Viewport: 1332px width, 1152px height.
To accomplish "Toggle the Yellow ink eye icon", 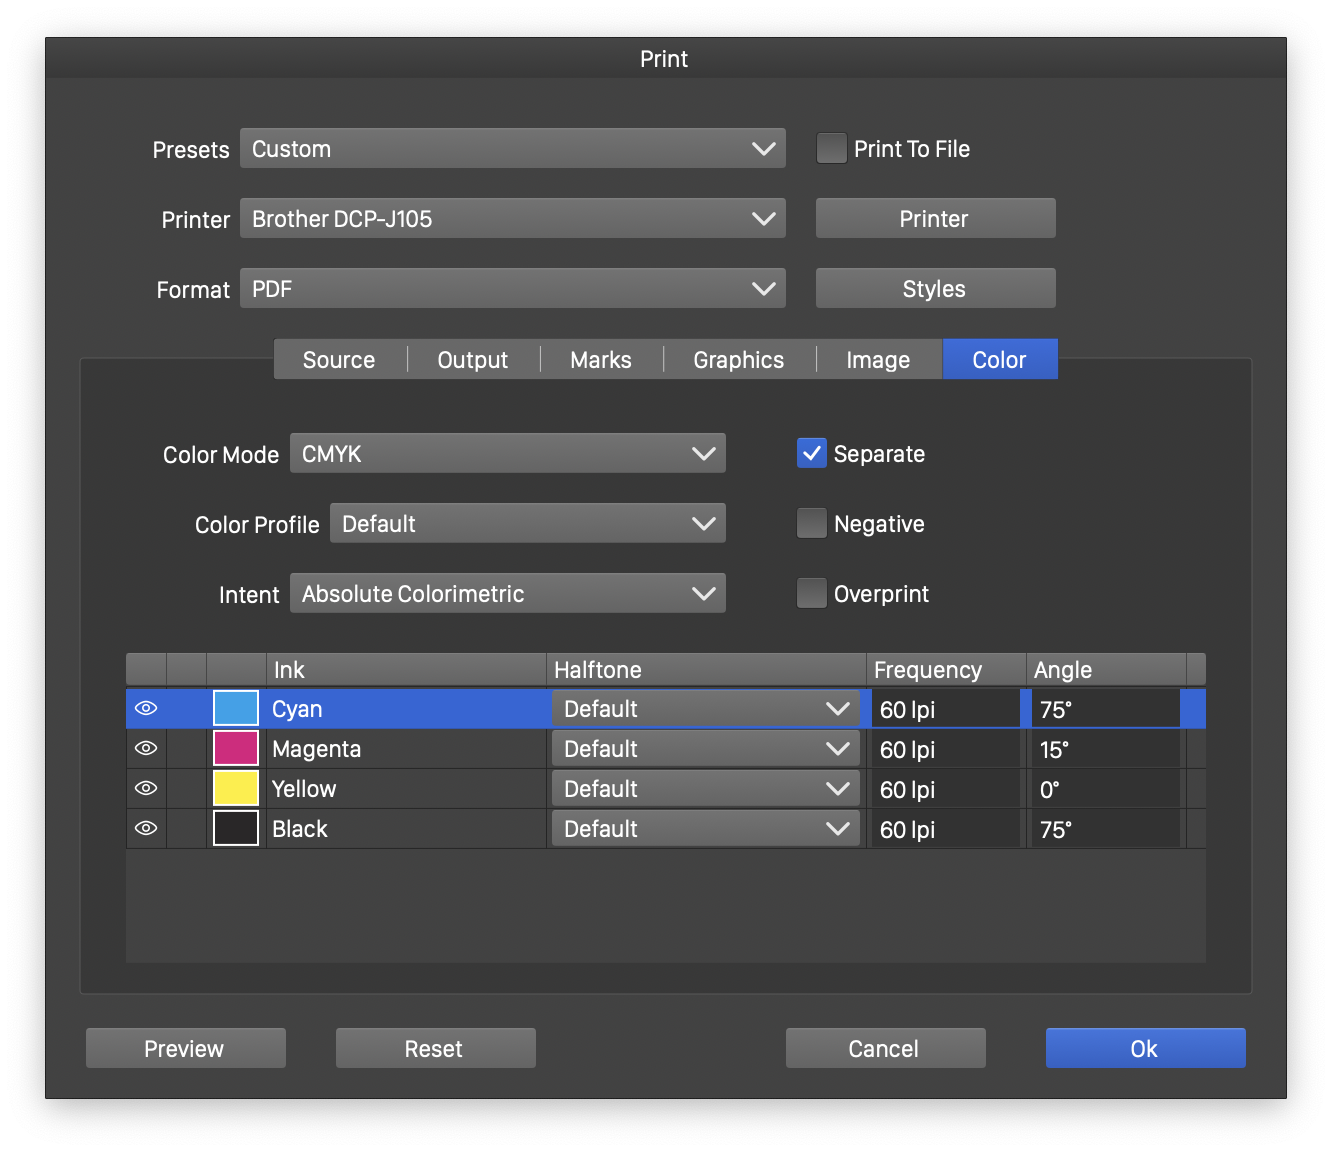I will click(x=146, y=789).
